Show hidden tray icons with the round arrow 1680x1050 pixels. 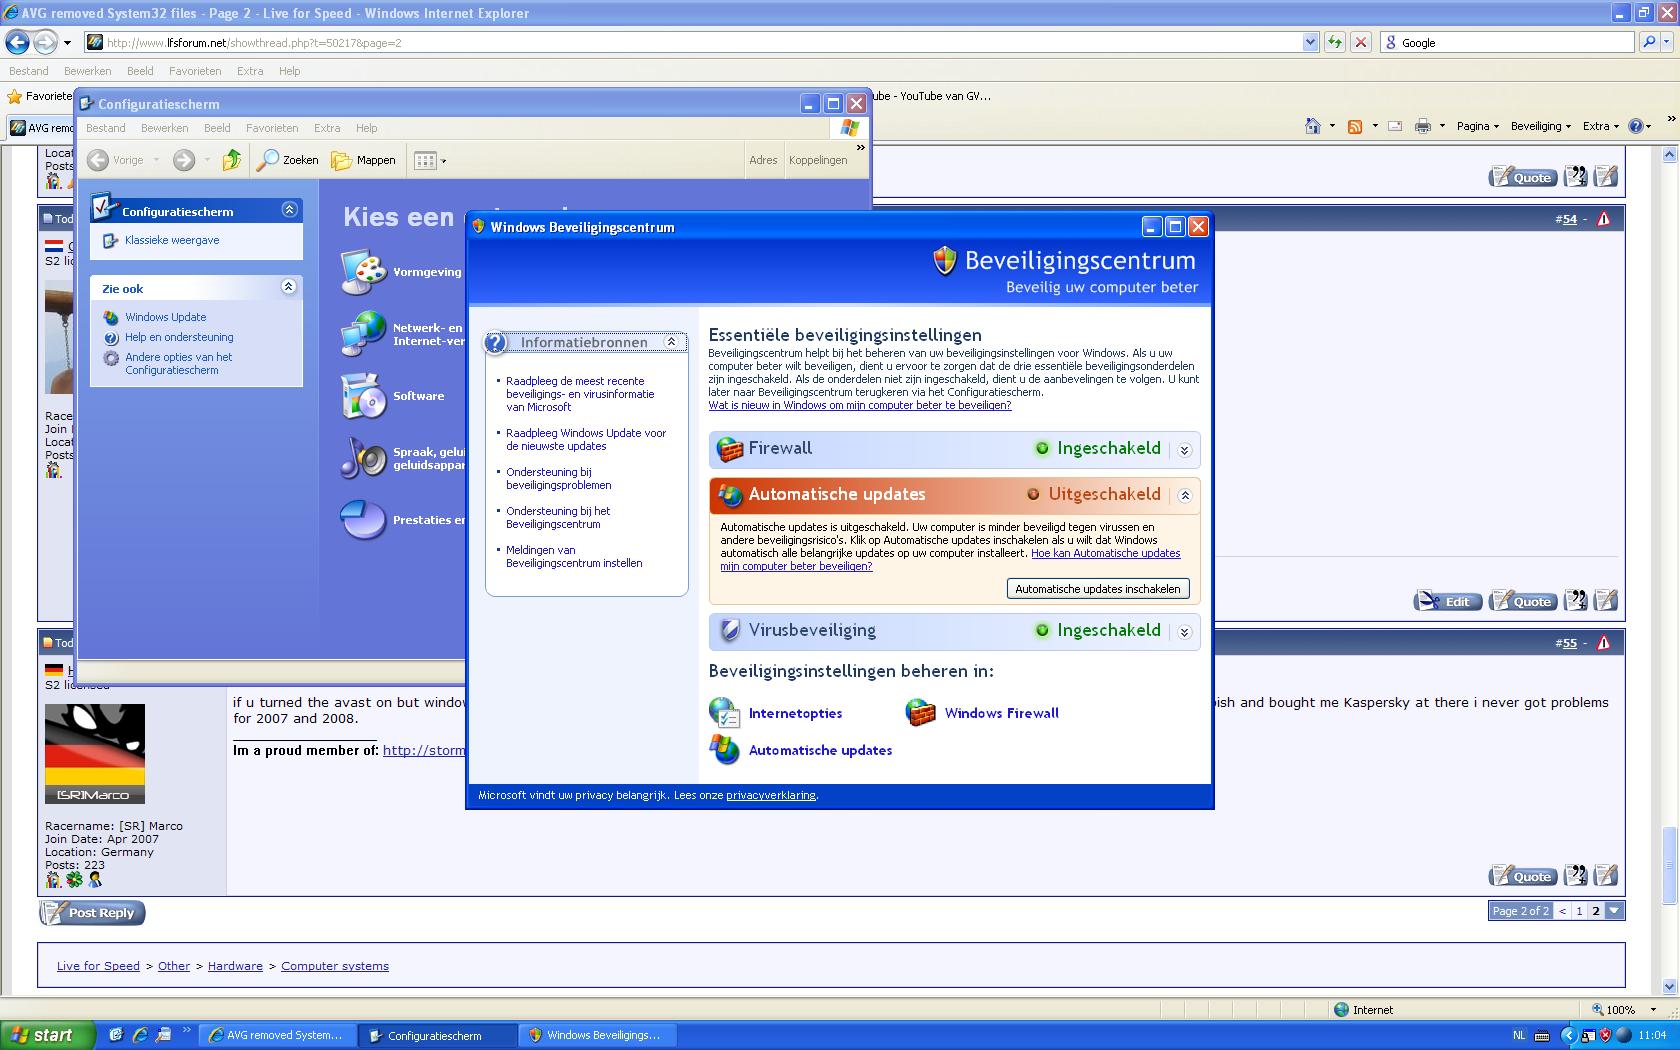[x=1568, y=1035]
